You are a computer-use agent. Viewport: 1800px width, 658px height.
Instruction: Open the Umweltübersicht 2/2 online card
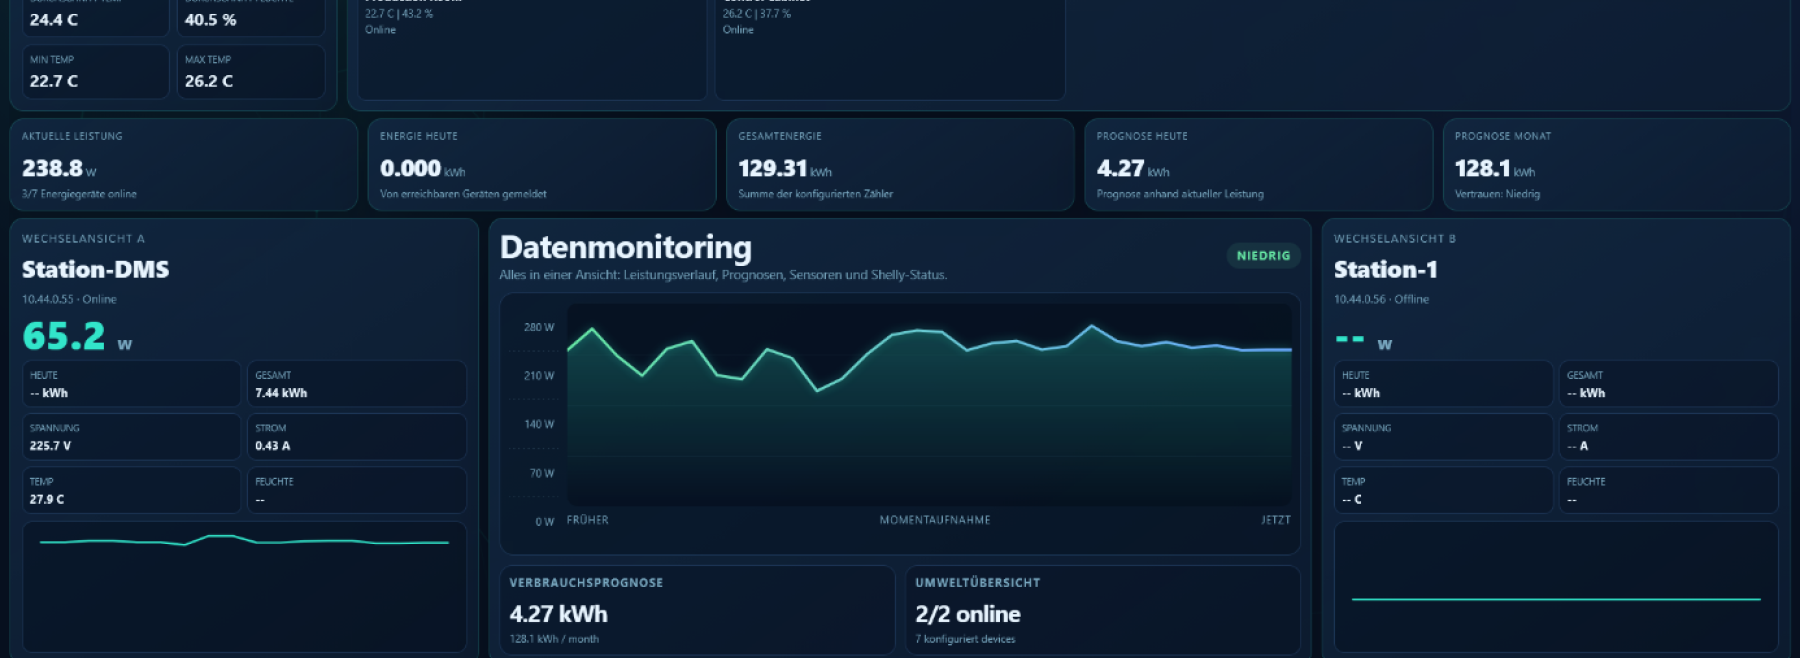tap(1103, 610)
